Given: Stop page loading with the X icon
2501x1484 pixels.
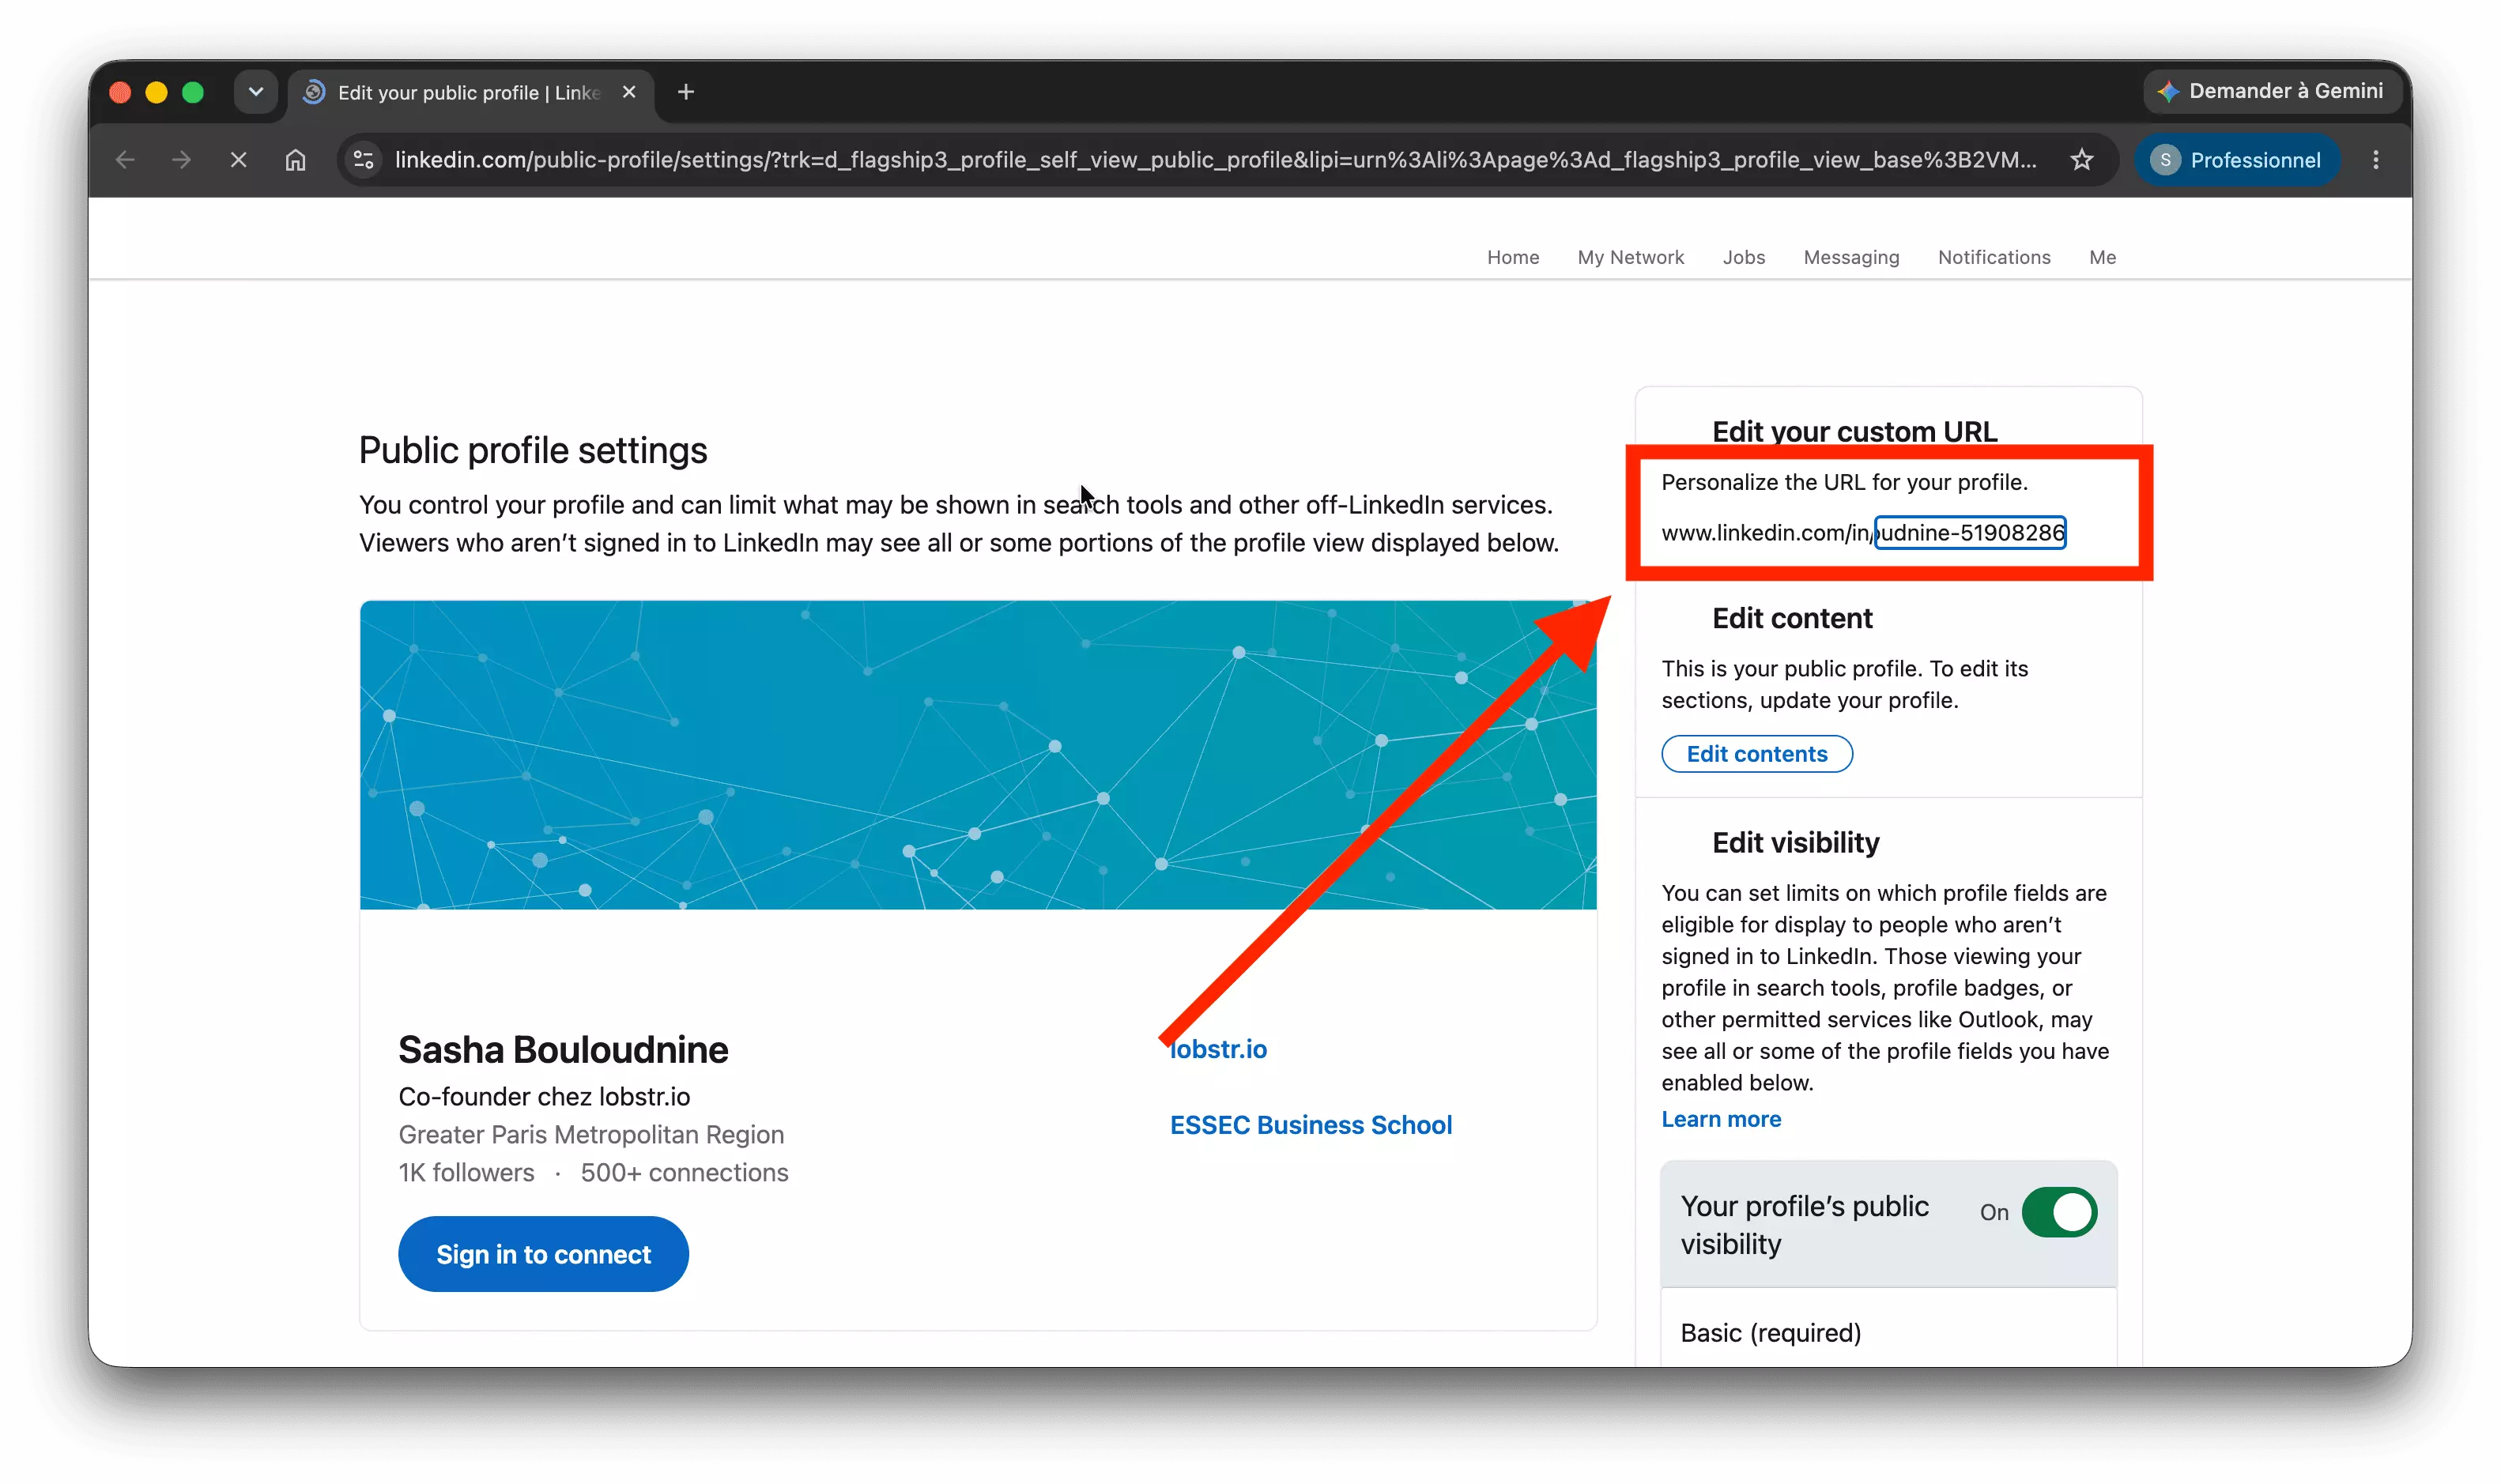Looking at the screenshot, I should click(238, 160).
